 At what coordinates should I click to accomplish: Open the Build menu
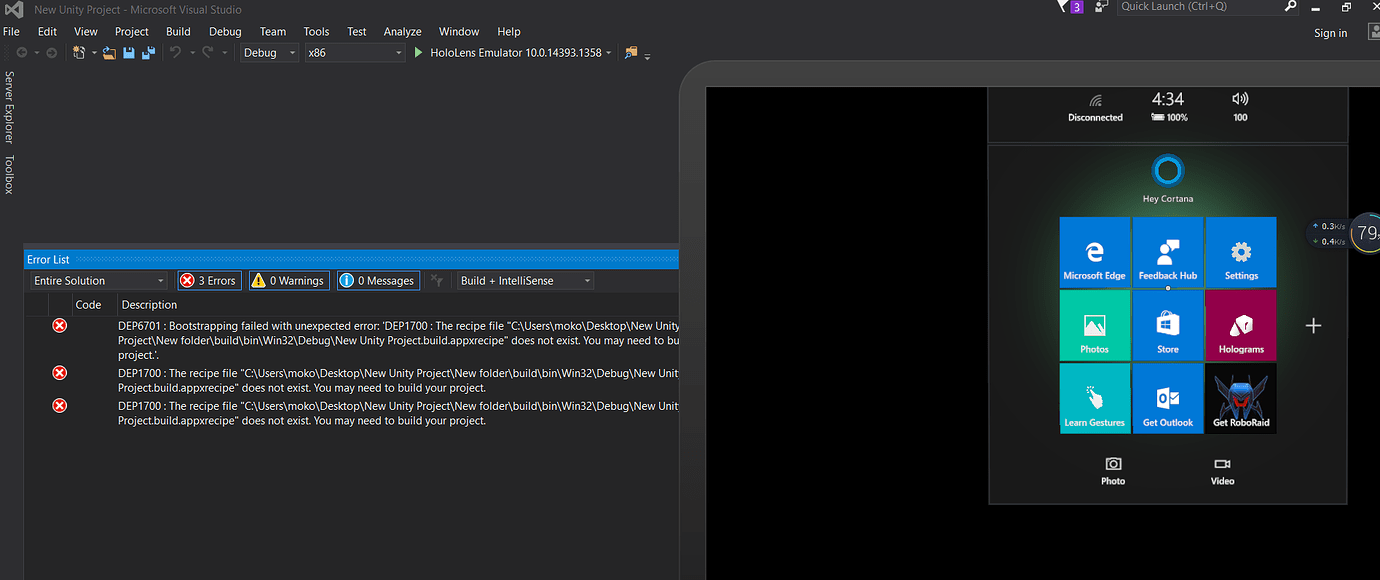[177, 31]
